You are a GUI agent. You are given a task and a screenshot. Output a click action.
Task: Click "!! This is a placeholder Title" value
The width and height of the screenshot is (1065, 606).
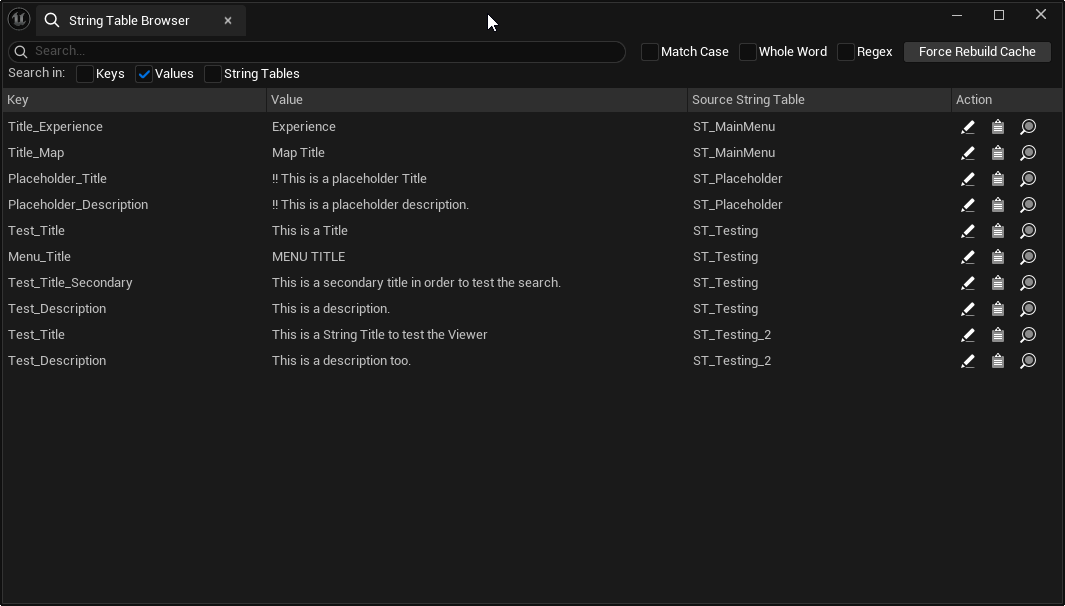(x=349, y=179)
